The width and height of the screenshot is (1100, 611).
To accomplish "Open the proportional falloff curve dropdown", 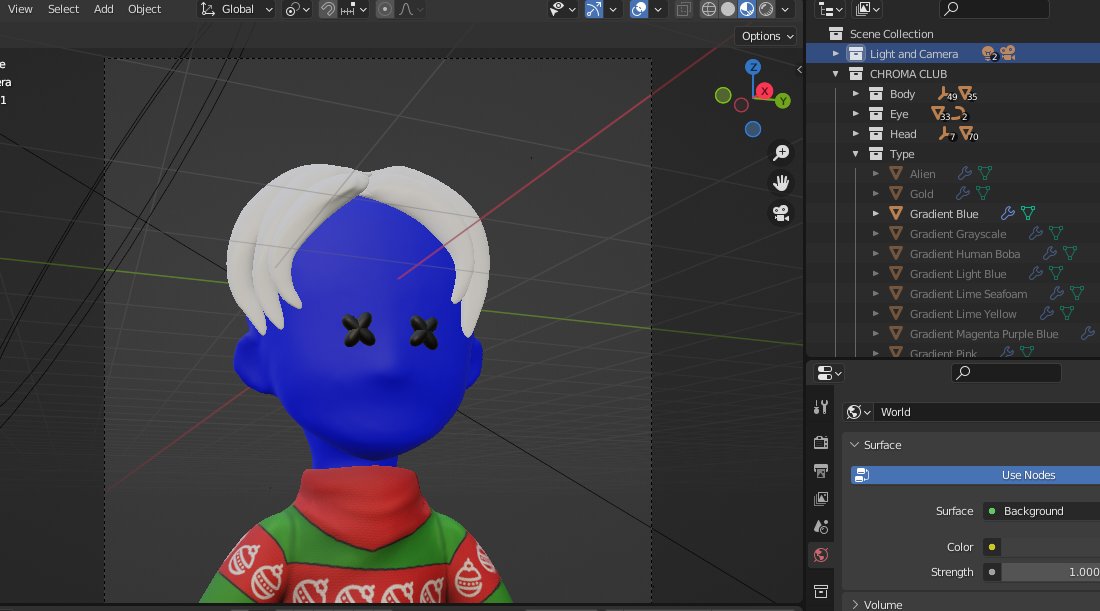I will (x=410, y=9).
